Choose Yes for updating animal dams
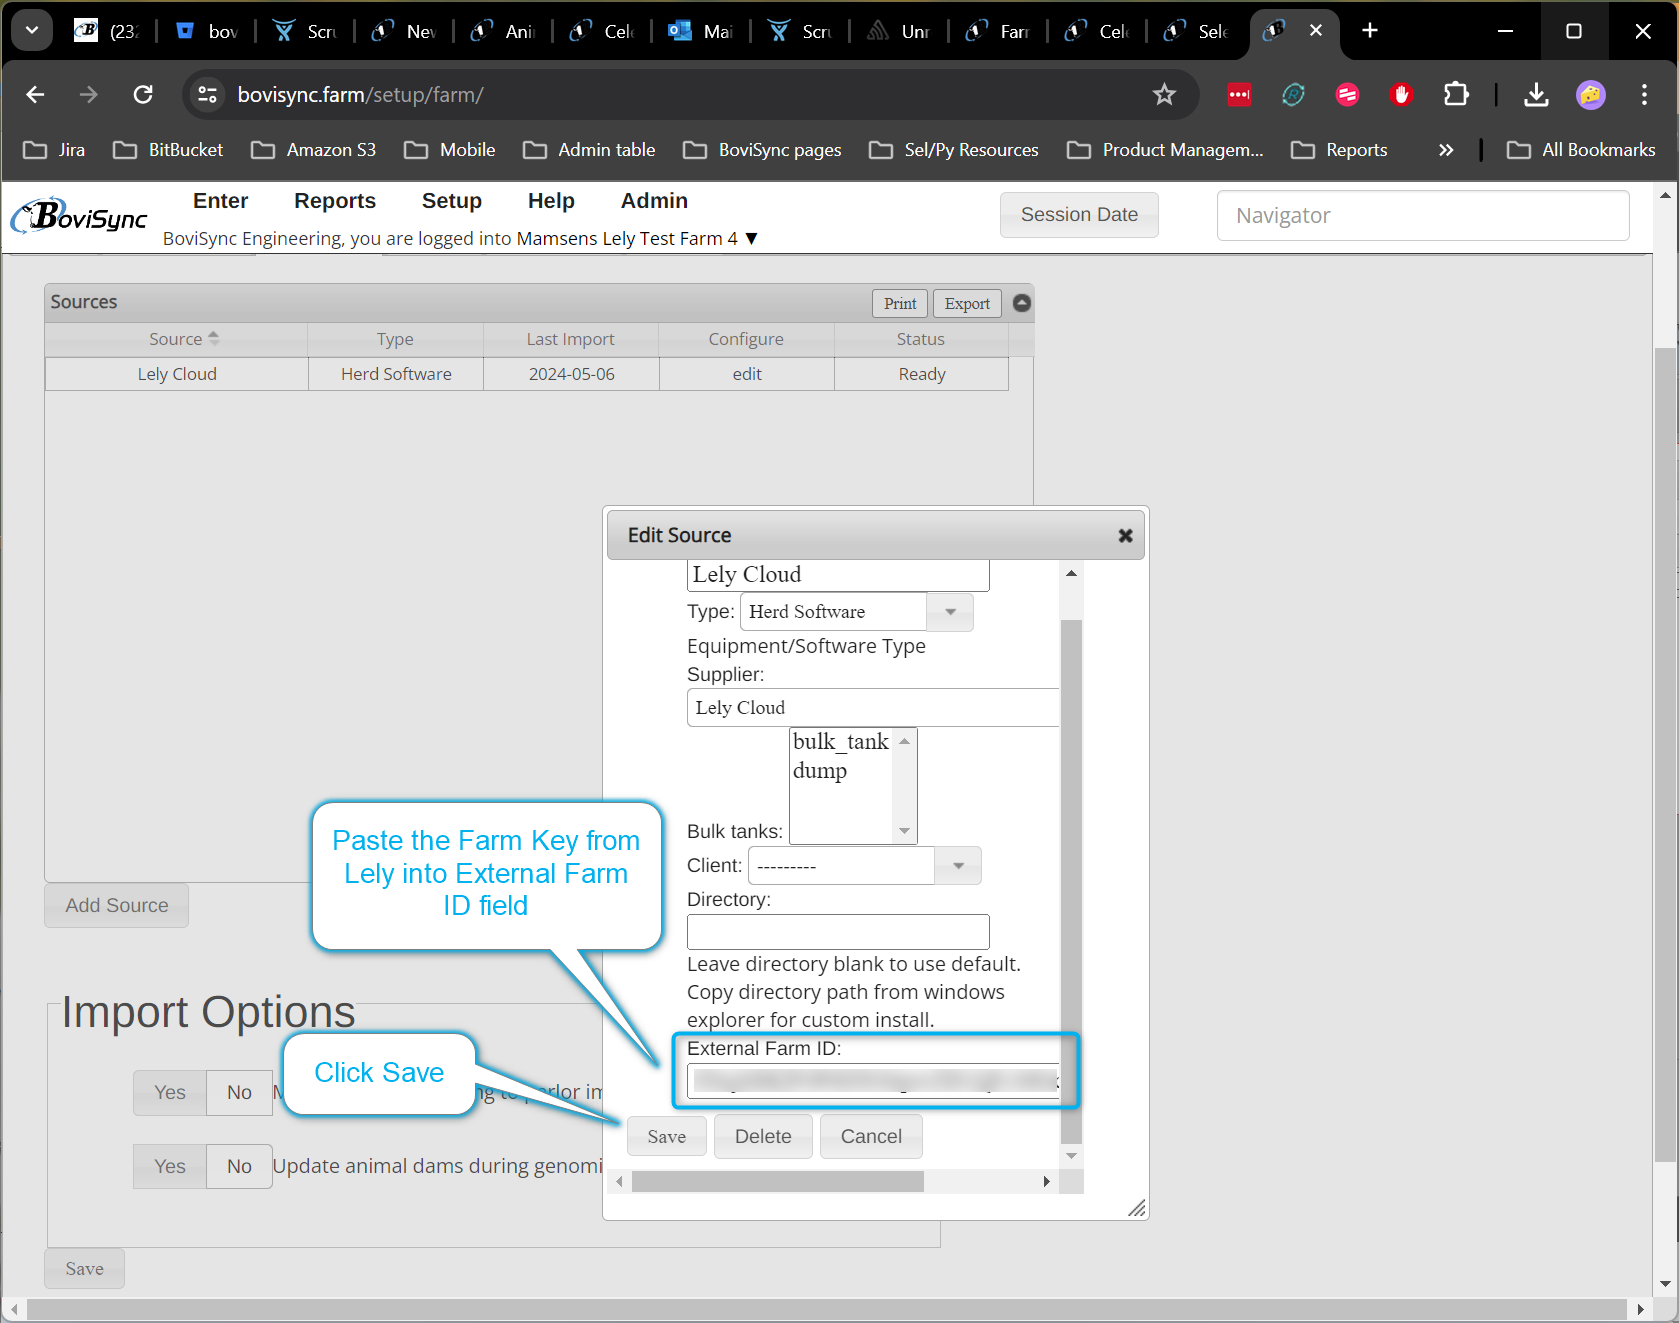The width and height of the screenshot is (1679, 1323). click(170, 1166)
